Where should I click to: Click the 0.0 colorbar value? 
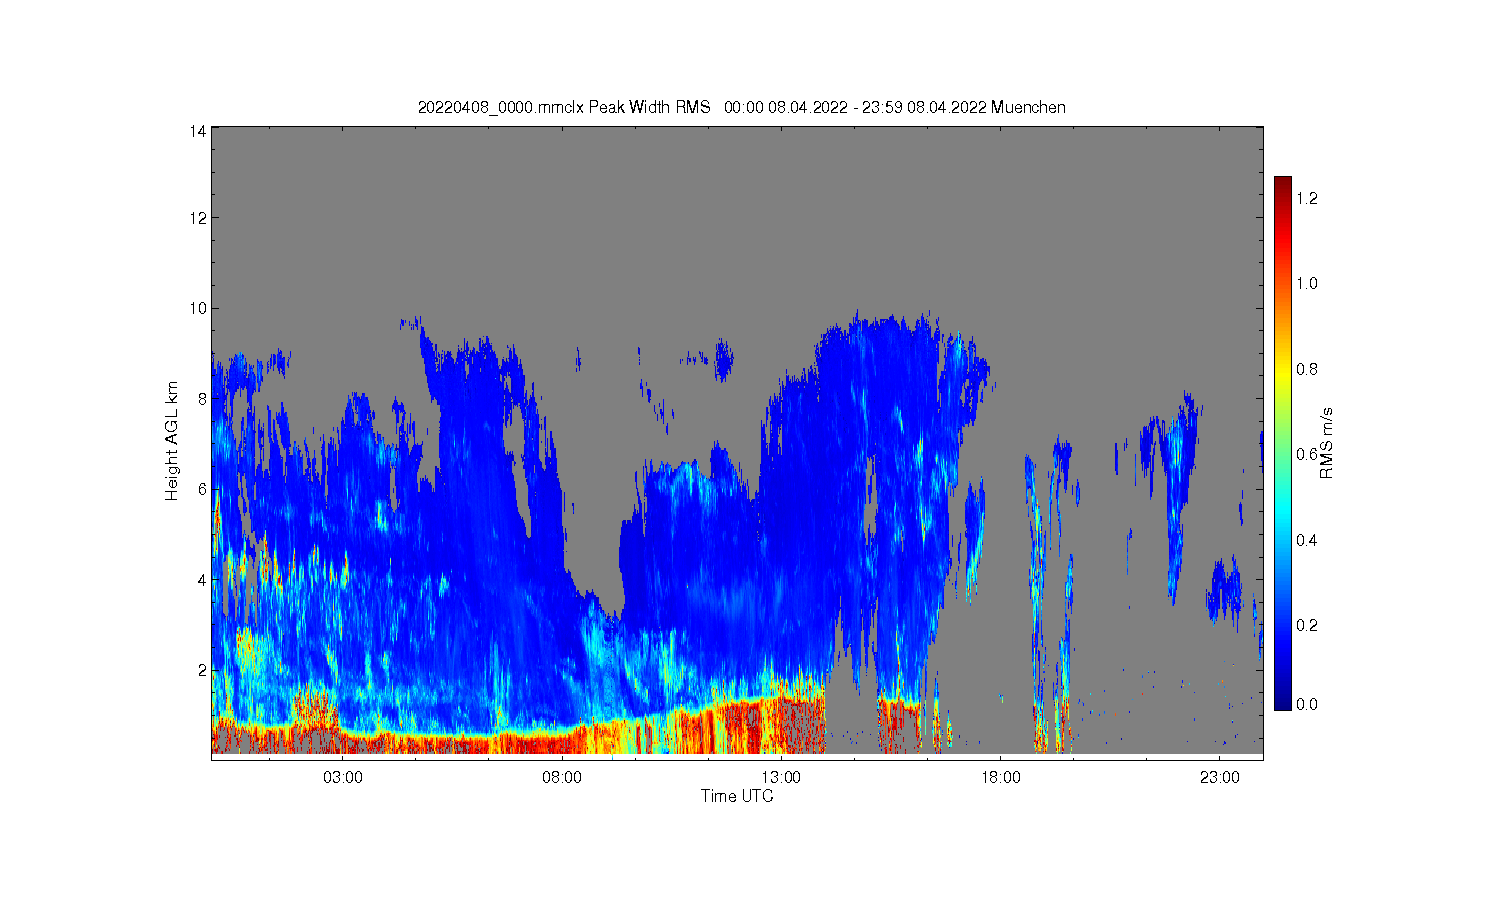coord(1307,704)
